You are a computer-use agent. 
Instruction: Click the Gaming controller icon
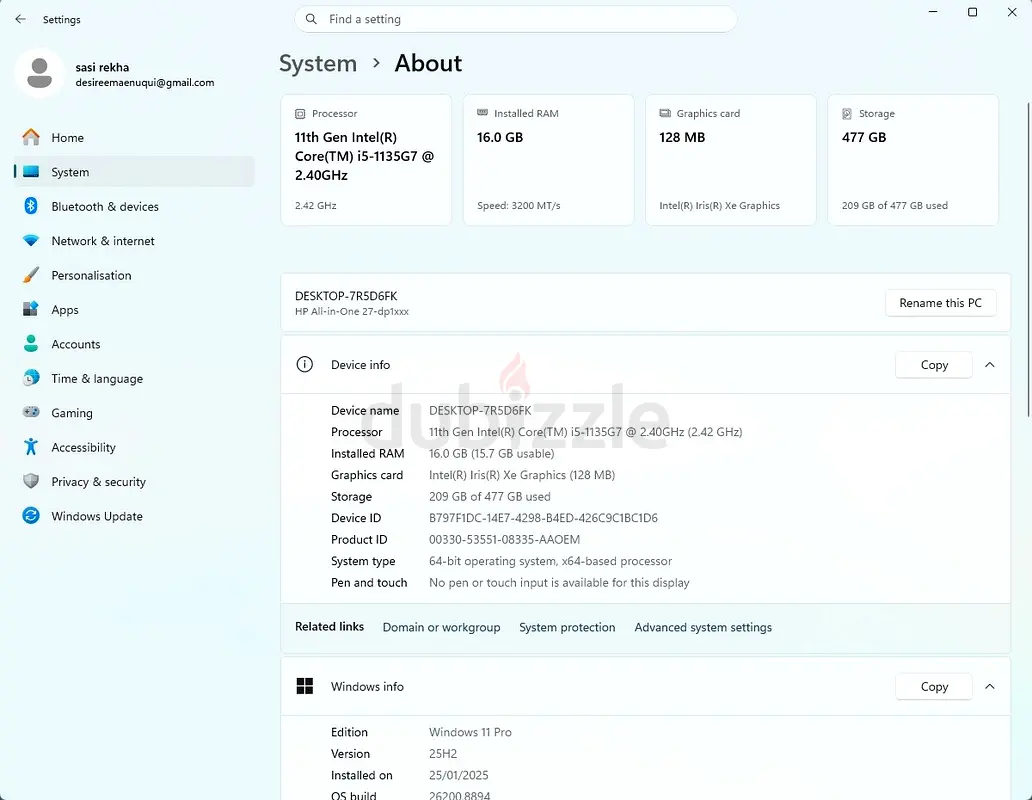coord(31,412)
